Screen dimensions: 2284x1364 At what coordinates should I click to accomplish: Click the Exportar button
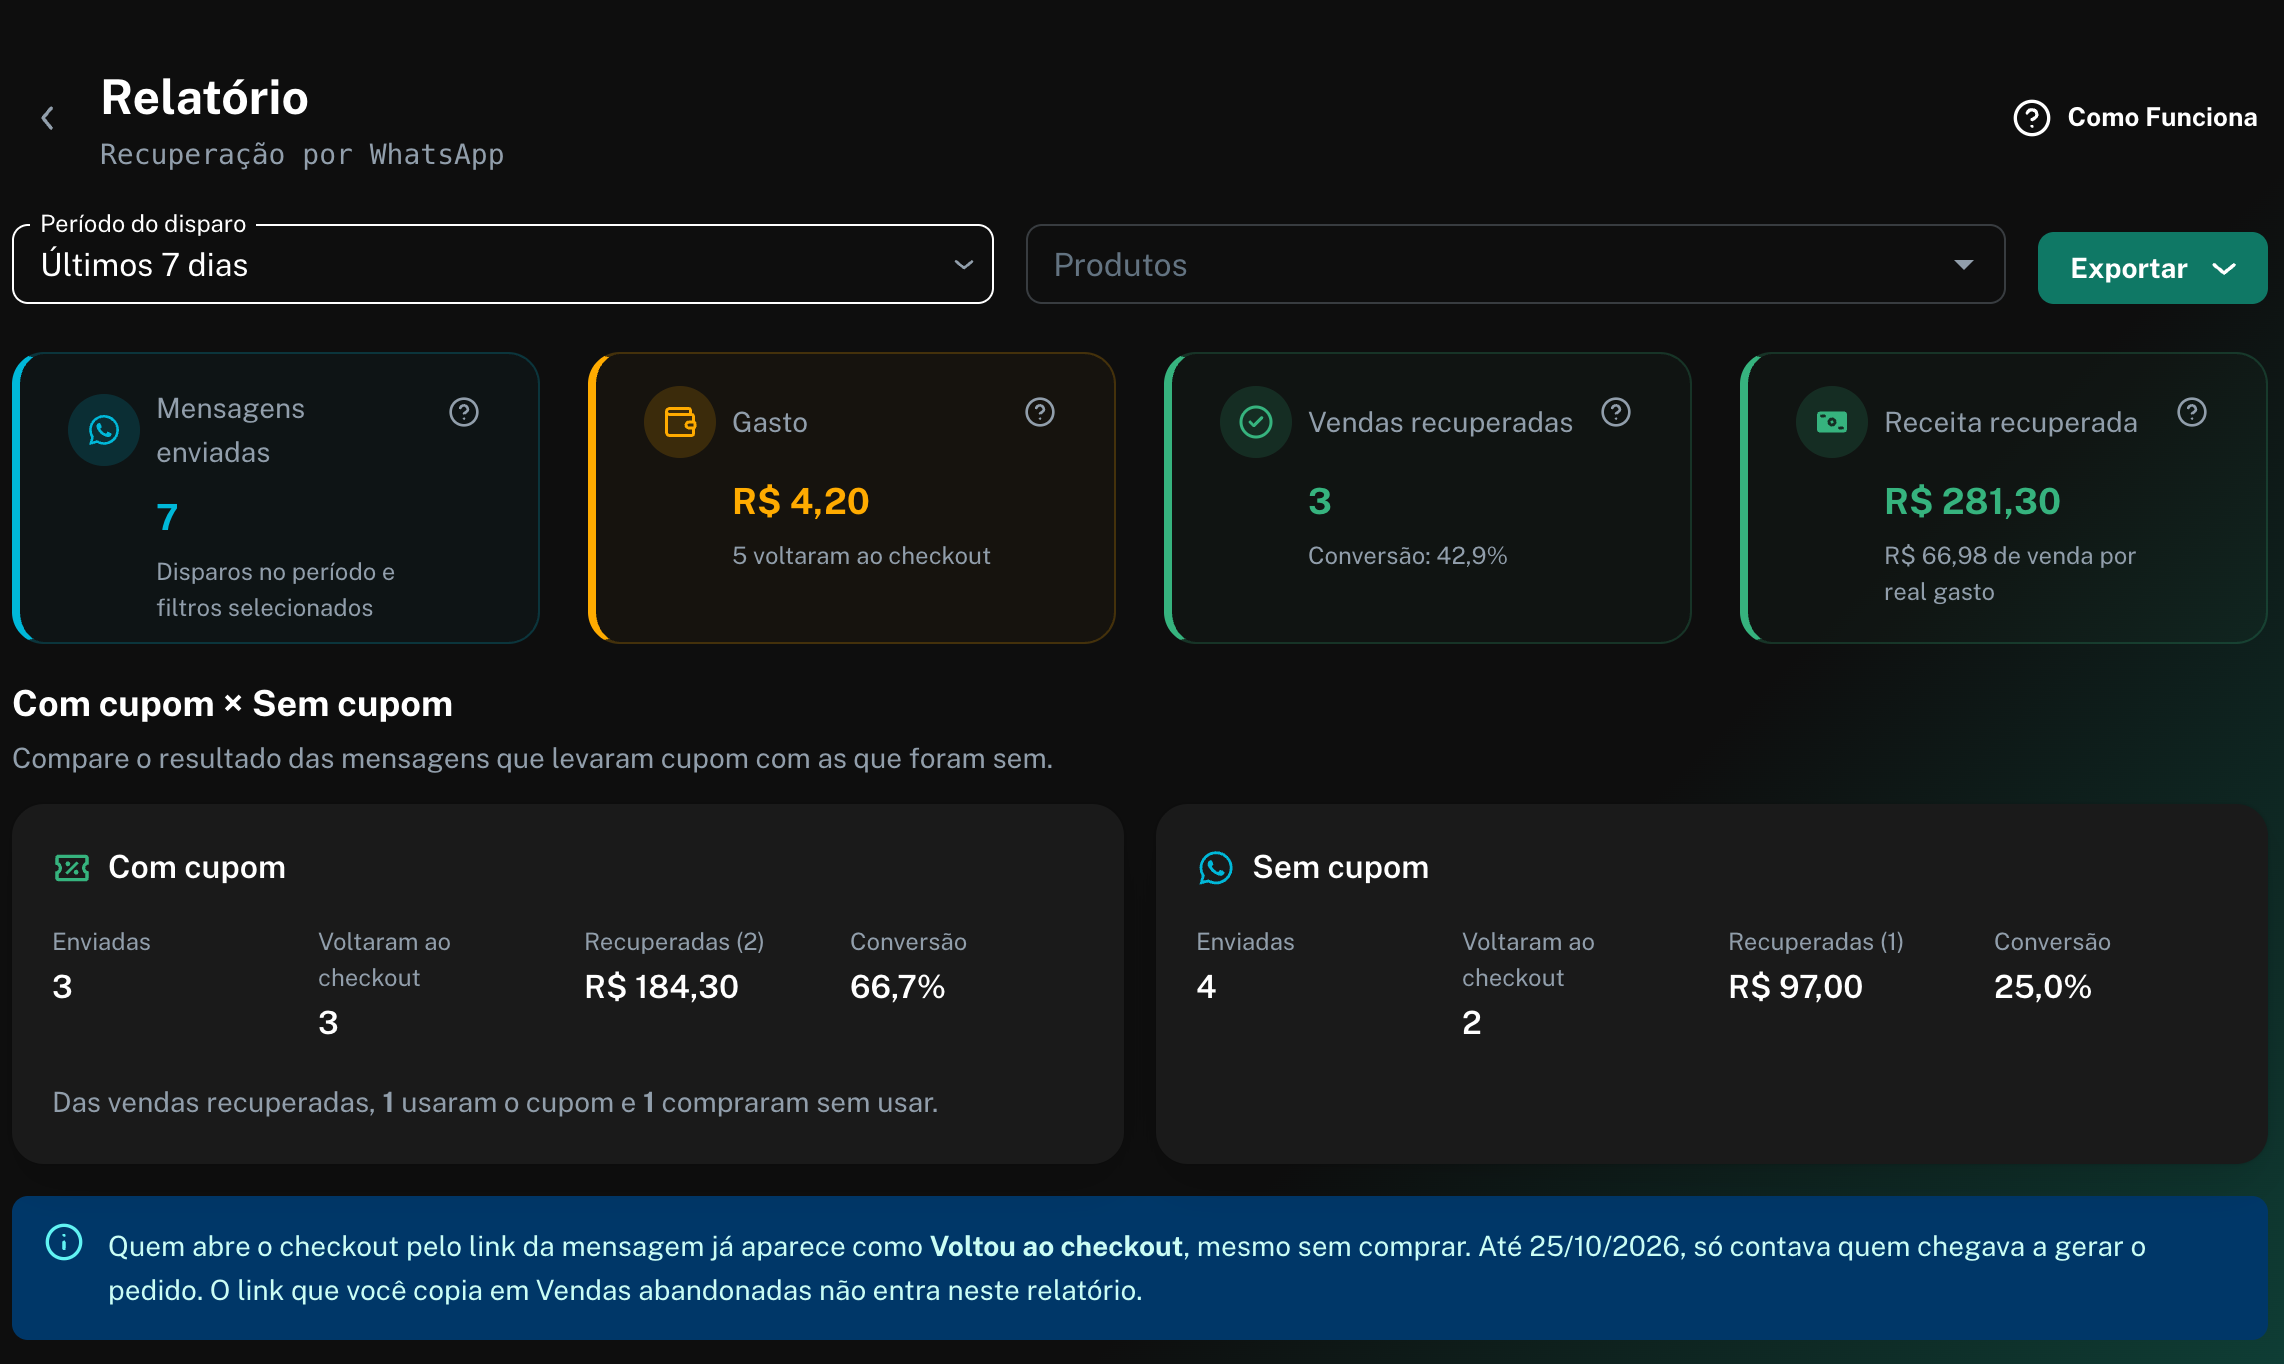(x=2152, y=268)
